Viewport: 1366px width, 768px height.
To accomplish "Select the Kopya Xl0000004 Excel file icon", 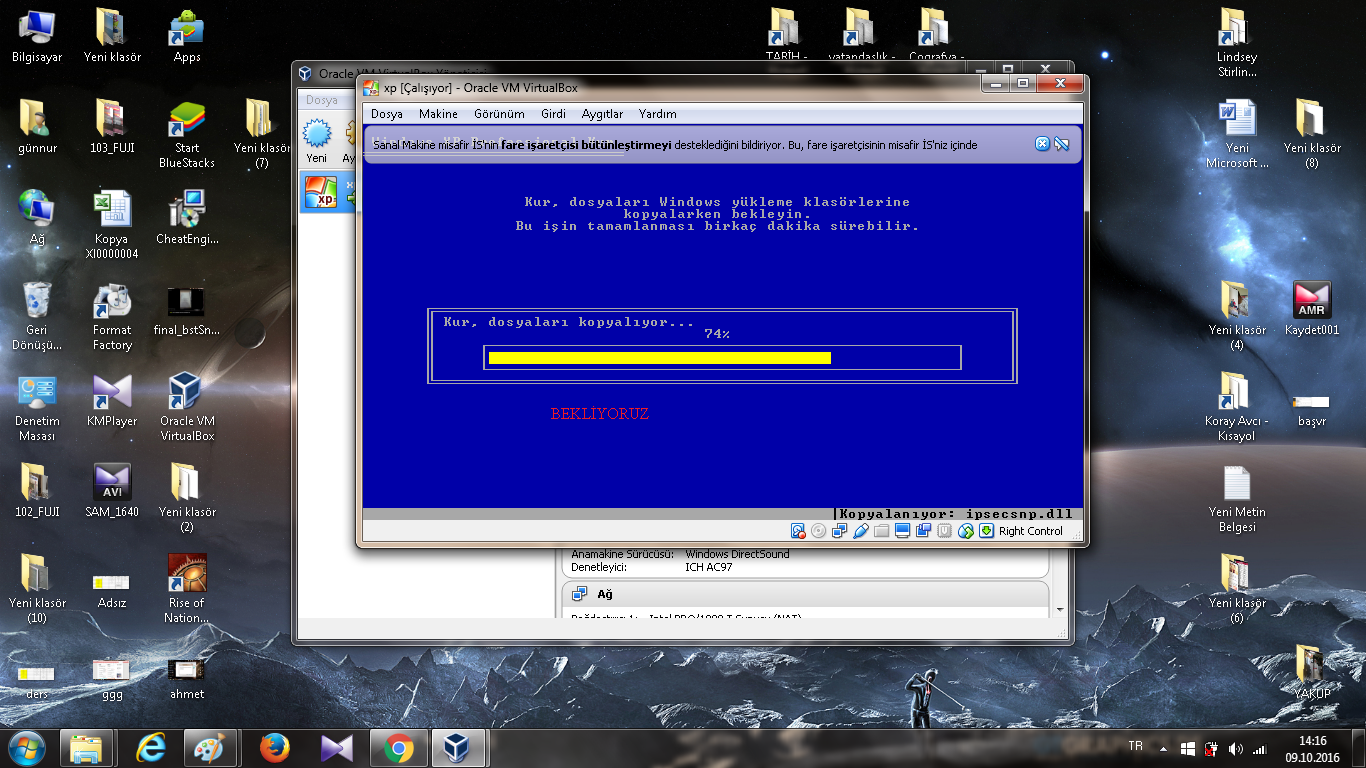I will [x=112, y=225].
